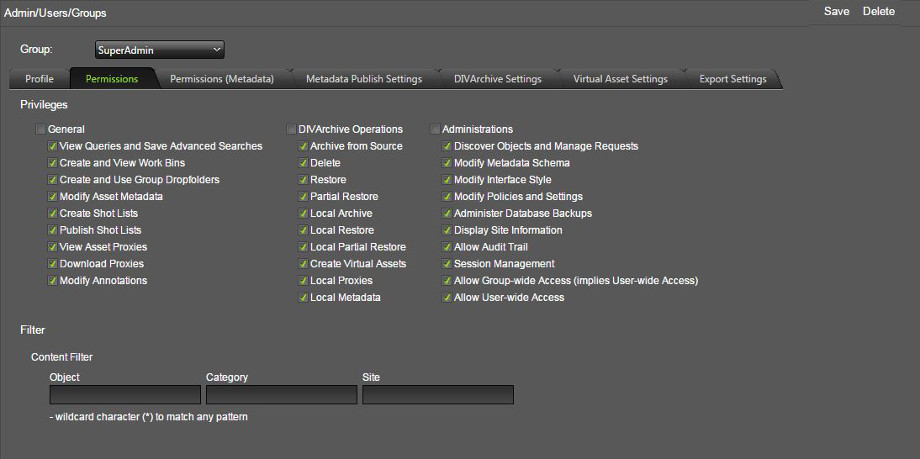Uncheck Modify Asset Metadata privilege
This screenshot has height=459, width=920.
click(53, 197)
